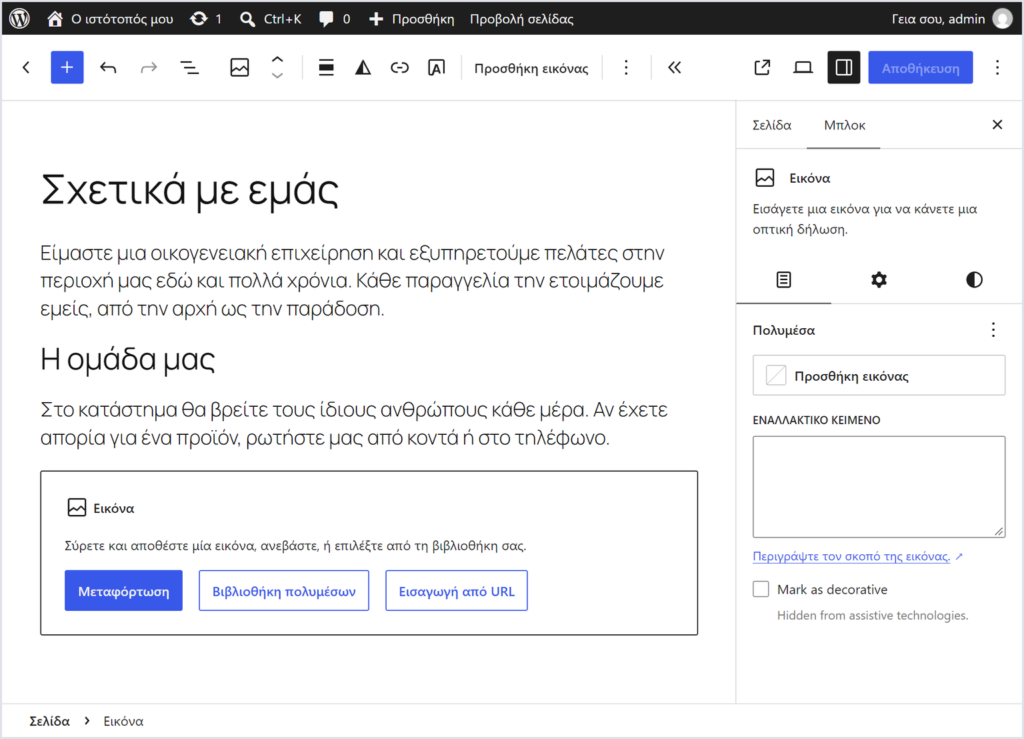Open the Προσθήκη menu in admin bar
1024x739 pixels.
[x=411, y=19]
